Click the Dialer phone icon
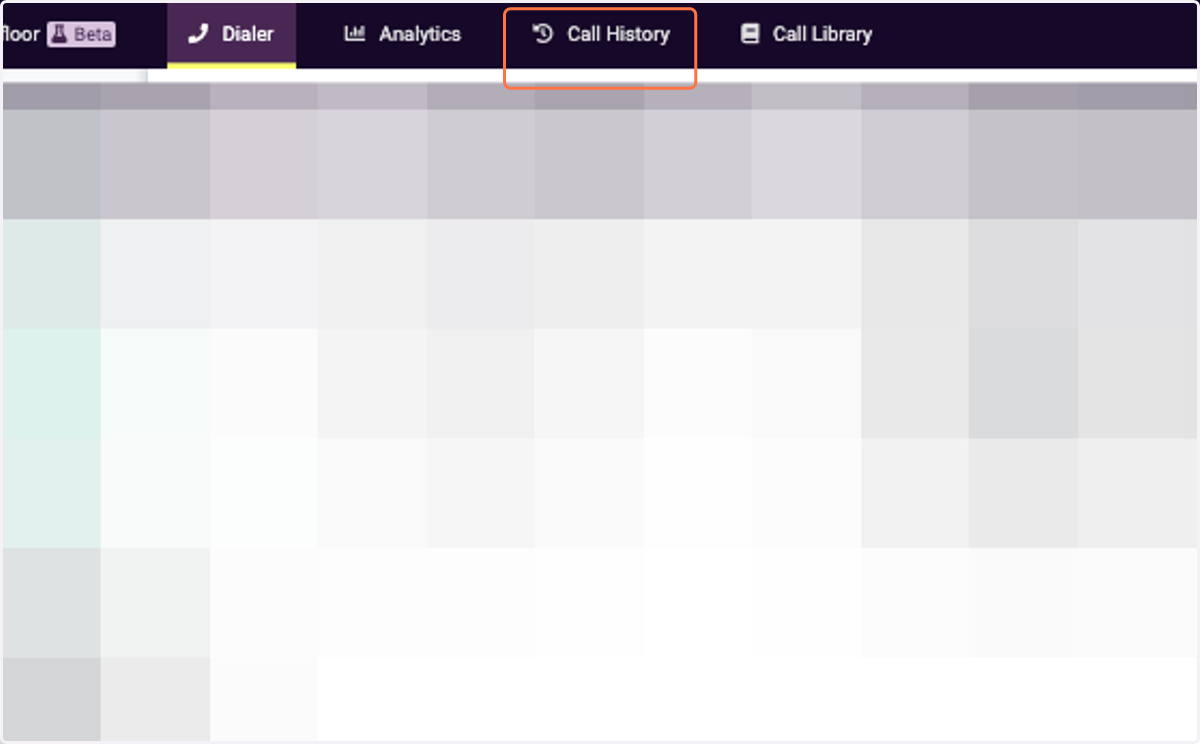The height and width of the screenshot is (744, 1200). click(x=198, y=34)
